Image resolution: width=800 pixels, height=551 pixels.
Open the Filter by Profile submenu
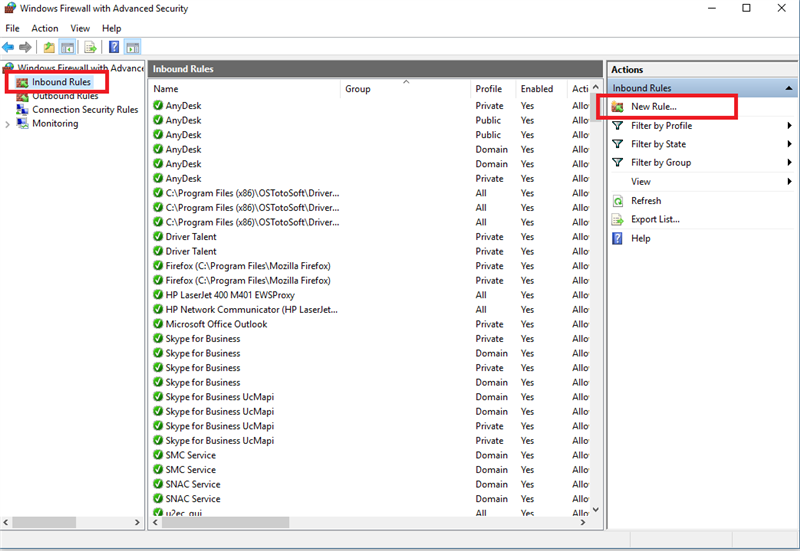(x=661, y=126)
